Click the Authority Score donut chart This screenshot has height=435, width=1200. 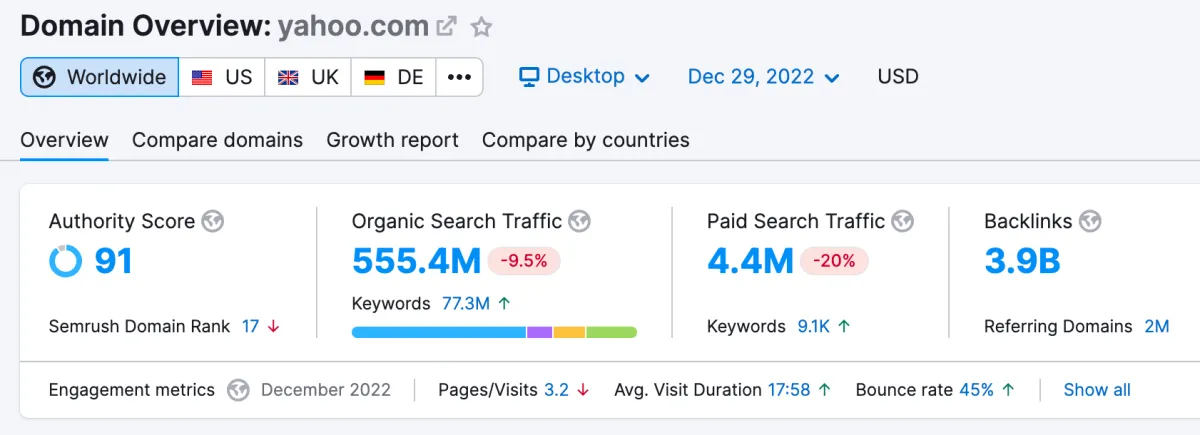tap(66, 261)
